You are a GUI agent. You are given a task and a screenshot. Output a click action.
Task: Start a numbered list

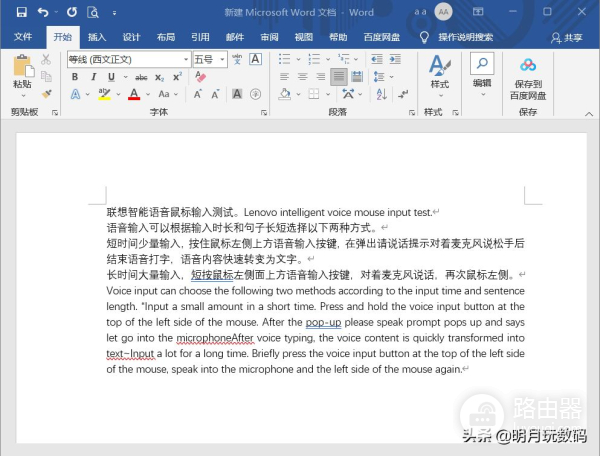coord(314,59)
